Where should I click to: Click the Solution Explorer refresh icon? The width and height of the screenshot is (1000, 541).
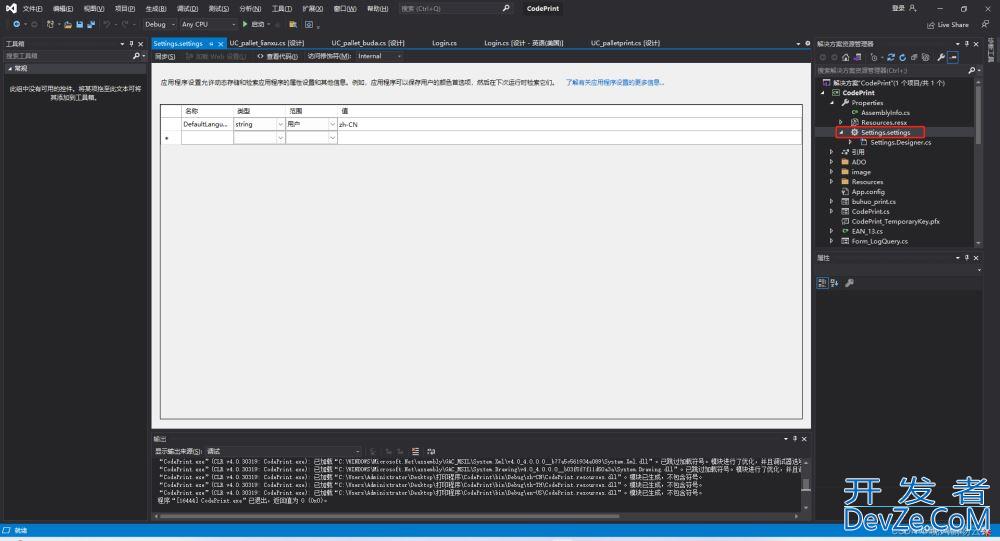click(902, 57)
